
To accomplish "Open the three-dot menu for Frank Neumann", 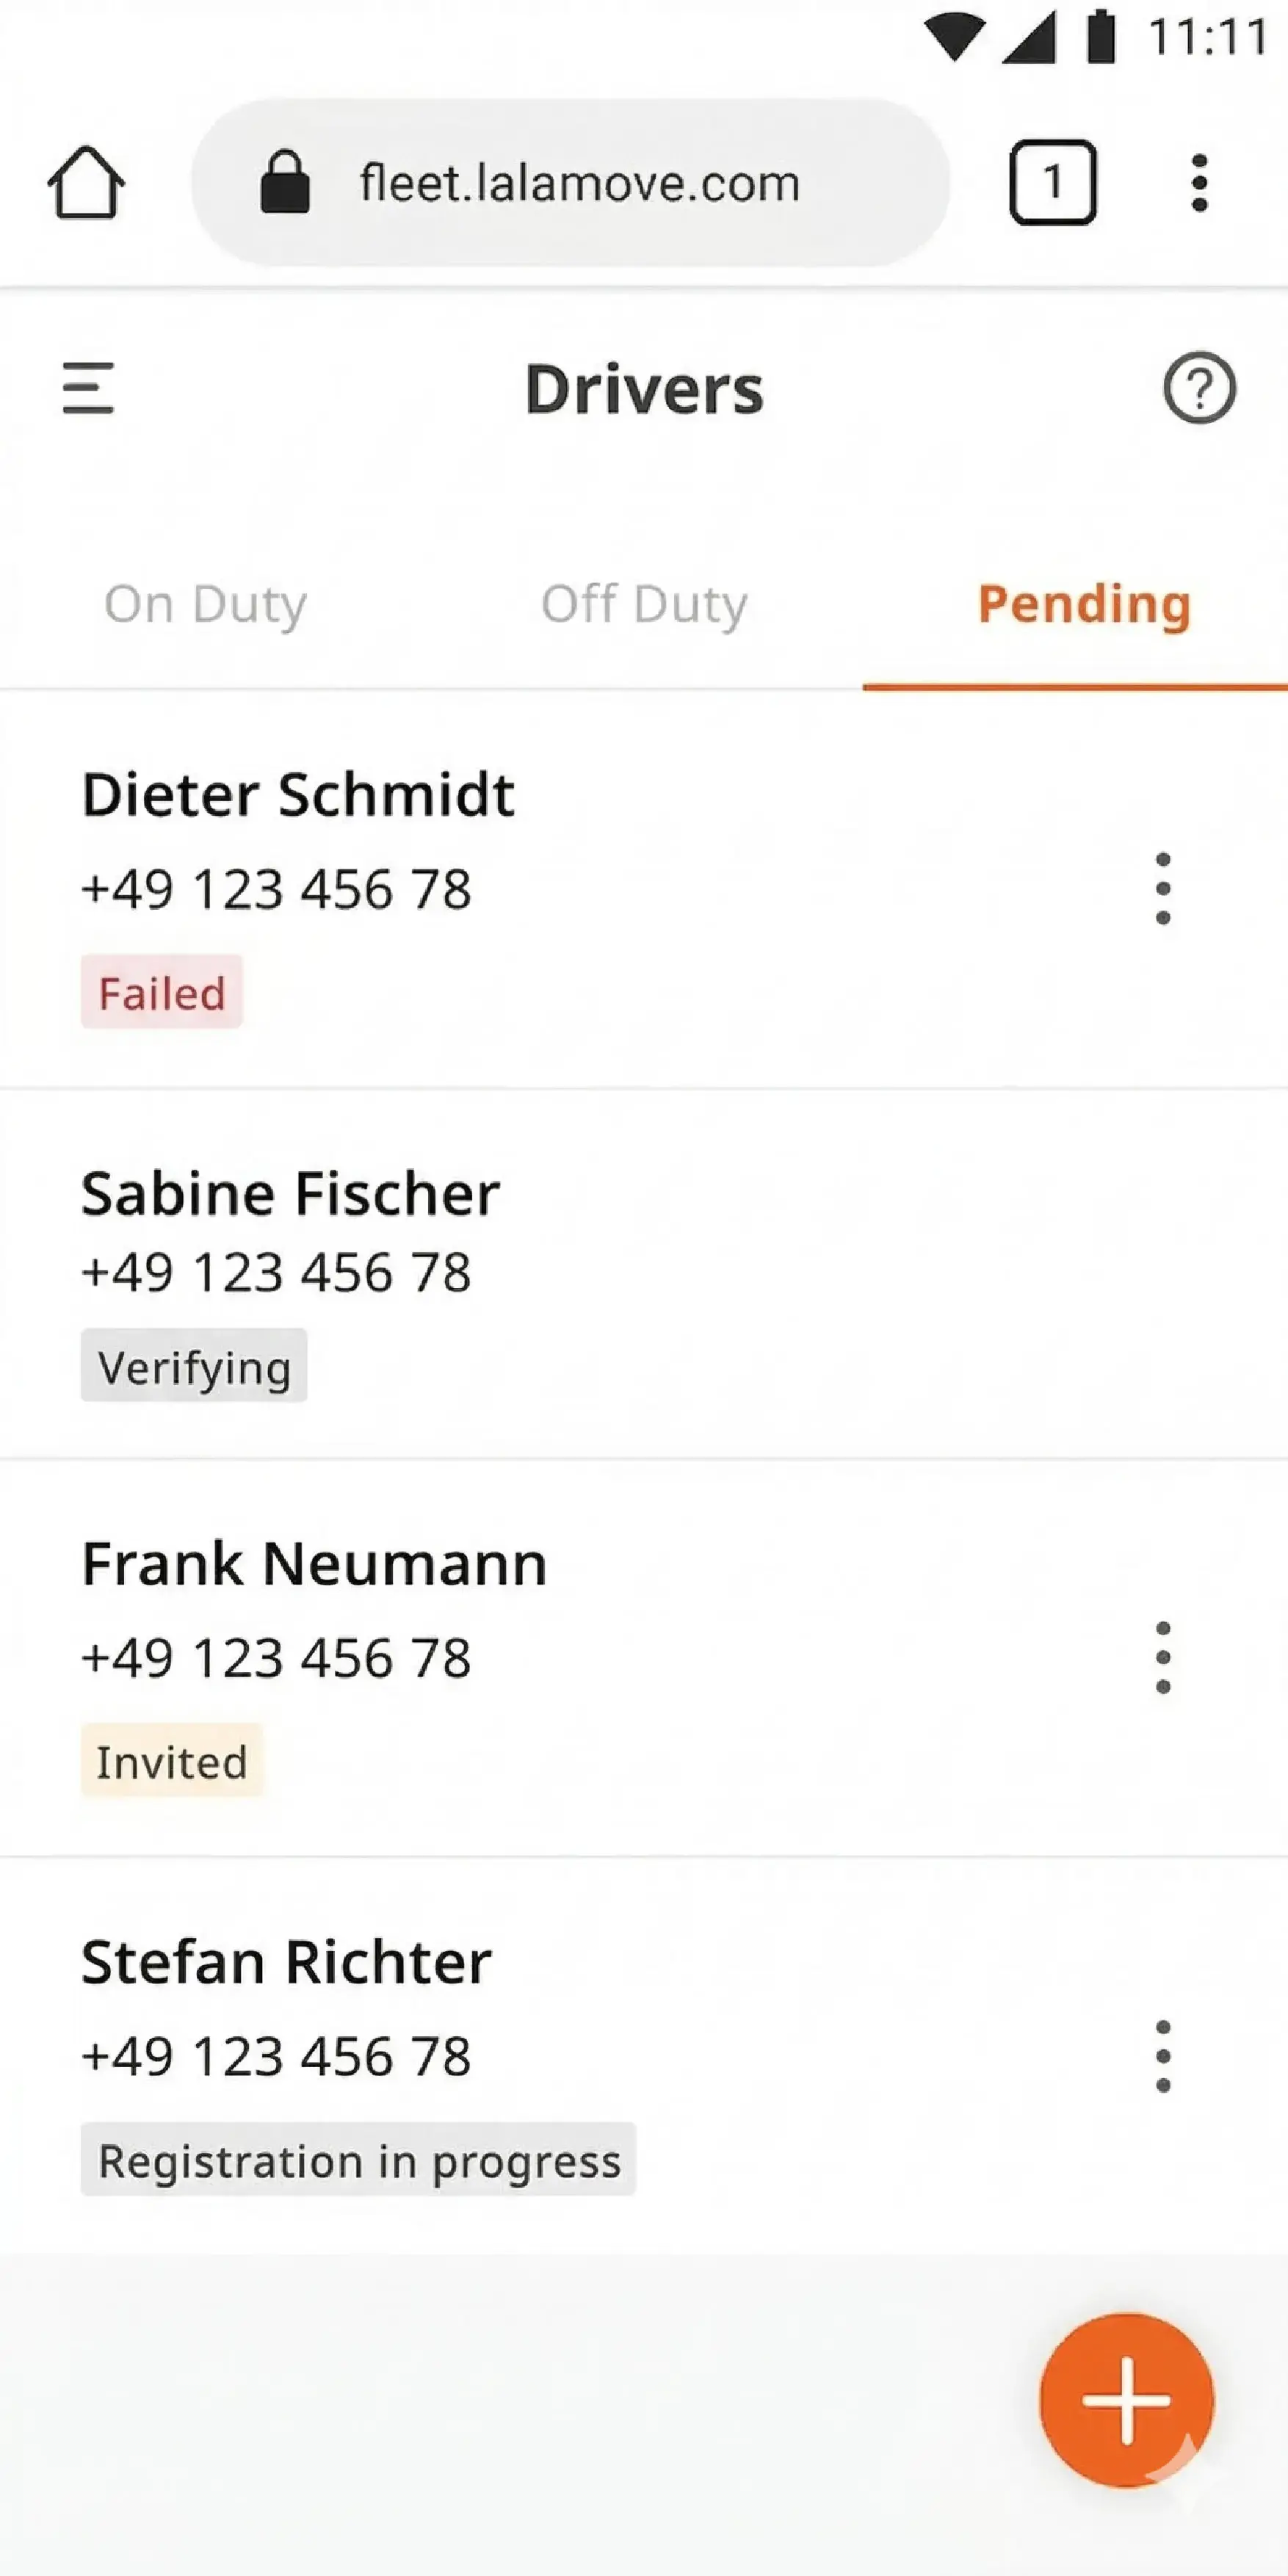I will 1163,1657.
